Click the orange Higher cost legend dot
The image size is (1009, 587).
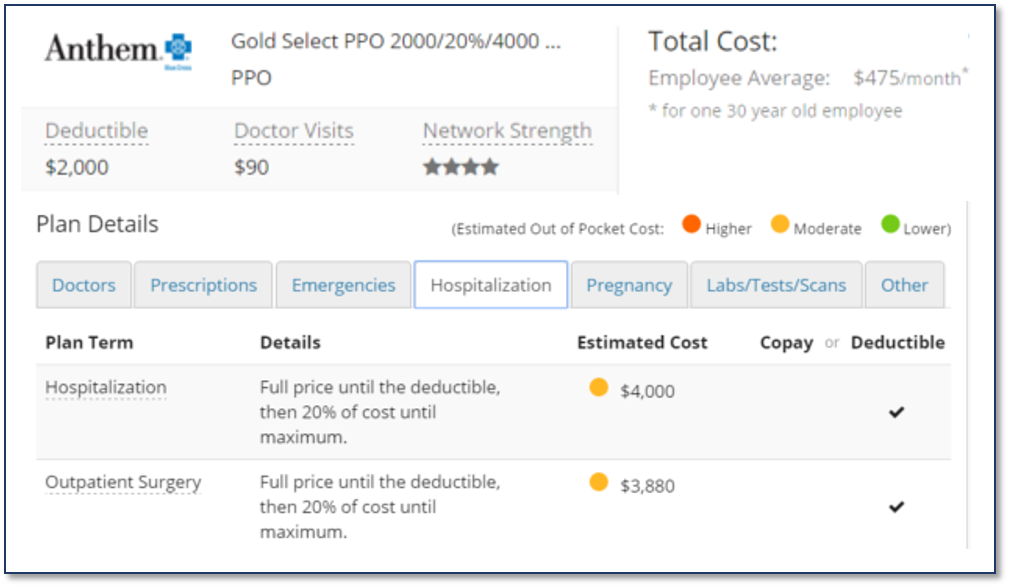[x=691, y=224]
